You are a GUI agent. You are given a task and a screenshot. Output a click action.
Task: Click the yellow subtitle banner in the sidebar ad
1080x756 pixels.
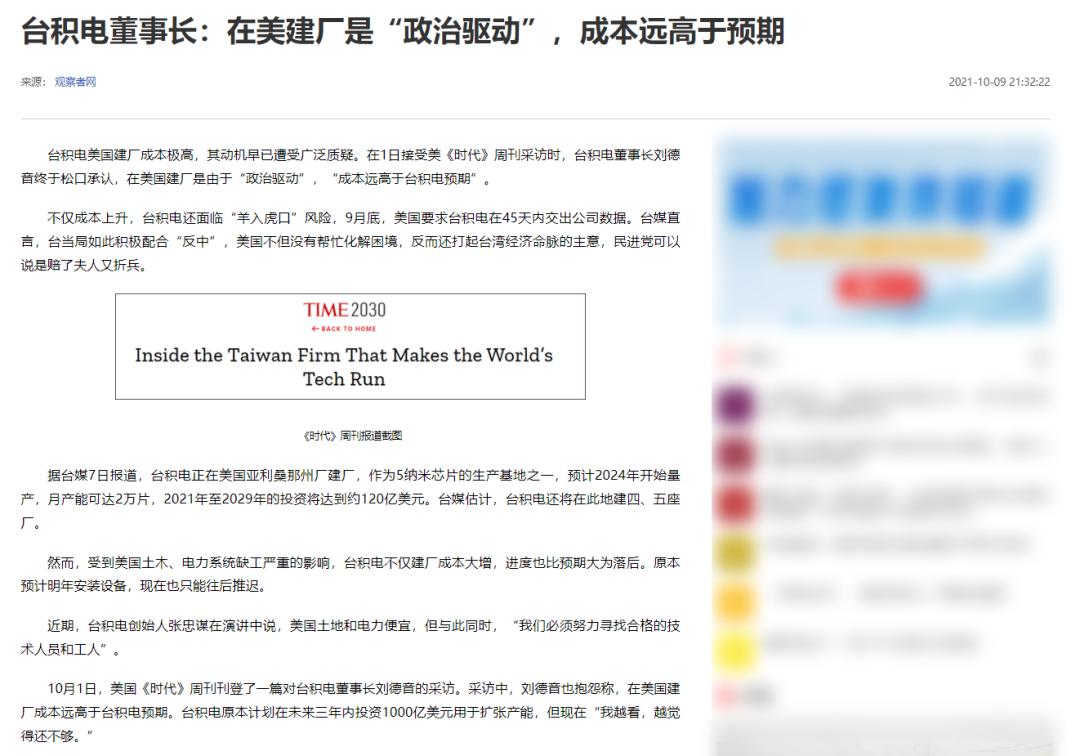point(881,246)
